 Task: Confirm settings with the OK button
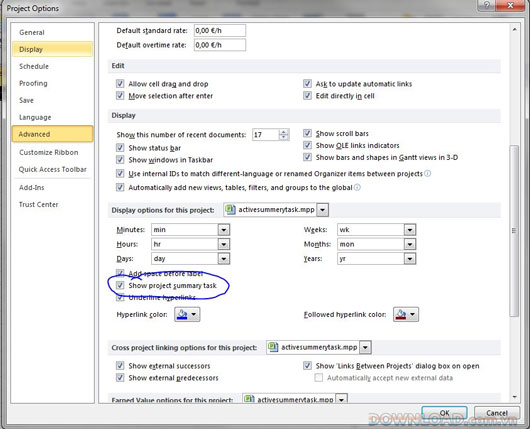tap(444, 413)
